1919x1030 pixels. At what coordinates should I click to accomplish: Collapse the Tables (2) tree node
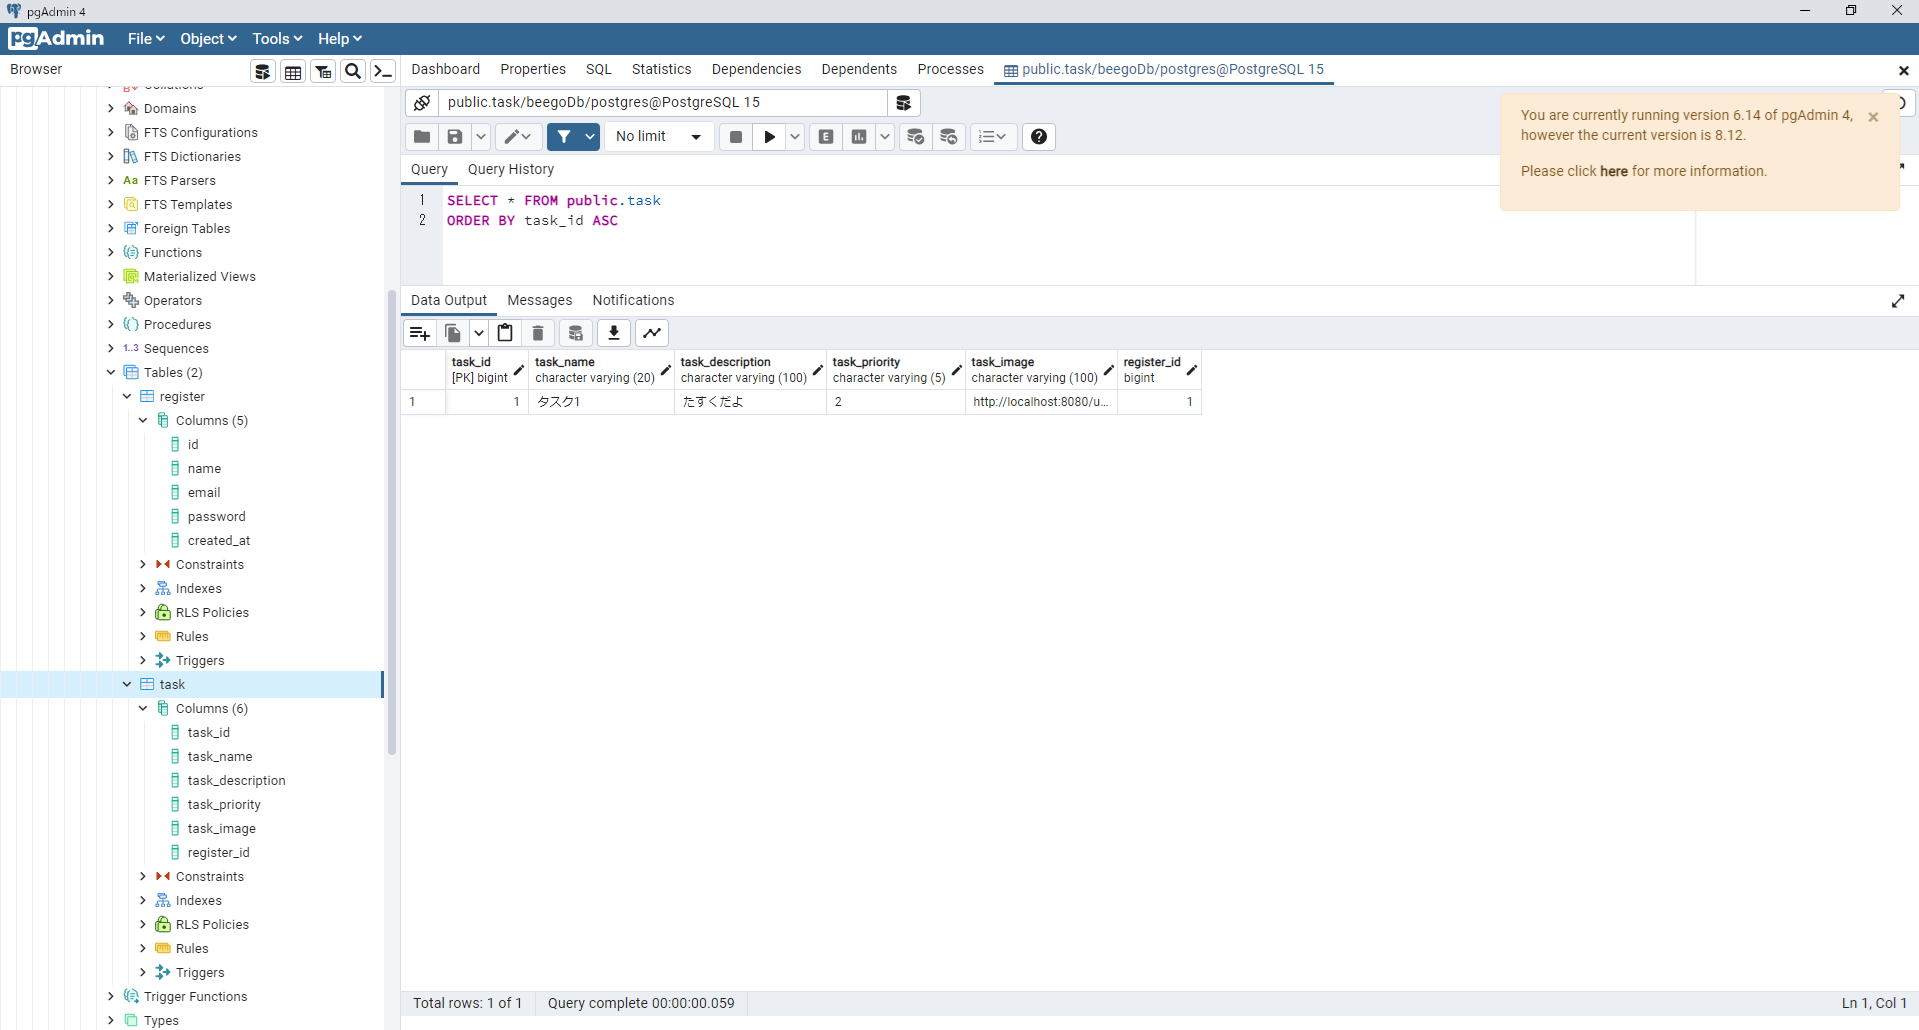point(111,372)
